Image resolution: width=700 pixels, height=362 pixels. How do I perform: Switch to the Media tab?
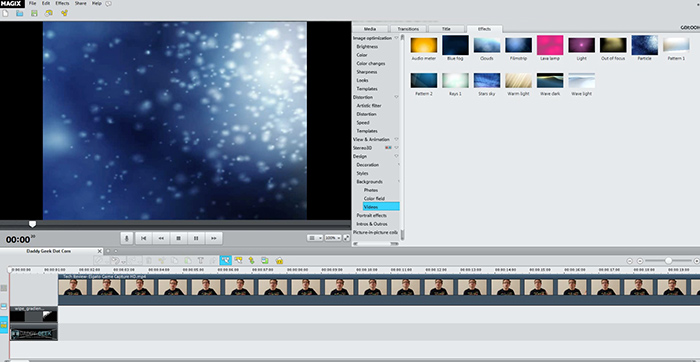(370, 29)
